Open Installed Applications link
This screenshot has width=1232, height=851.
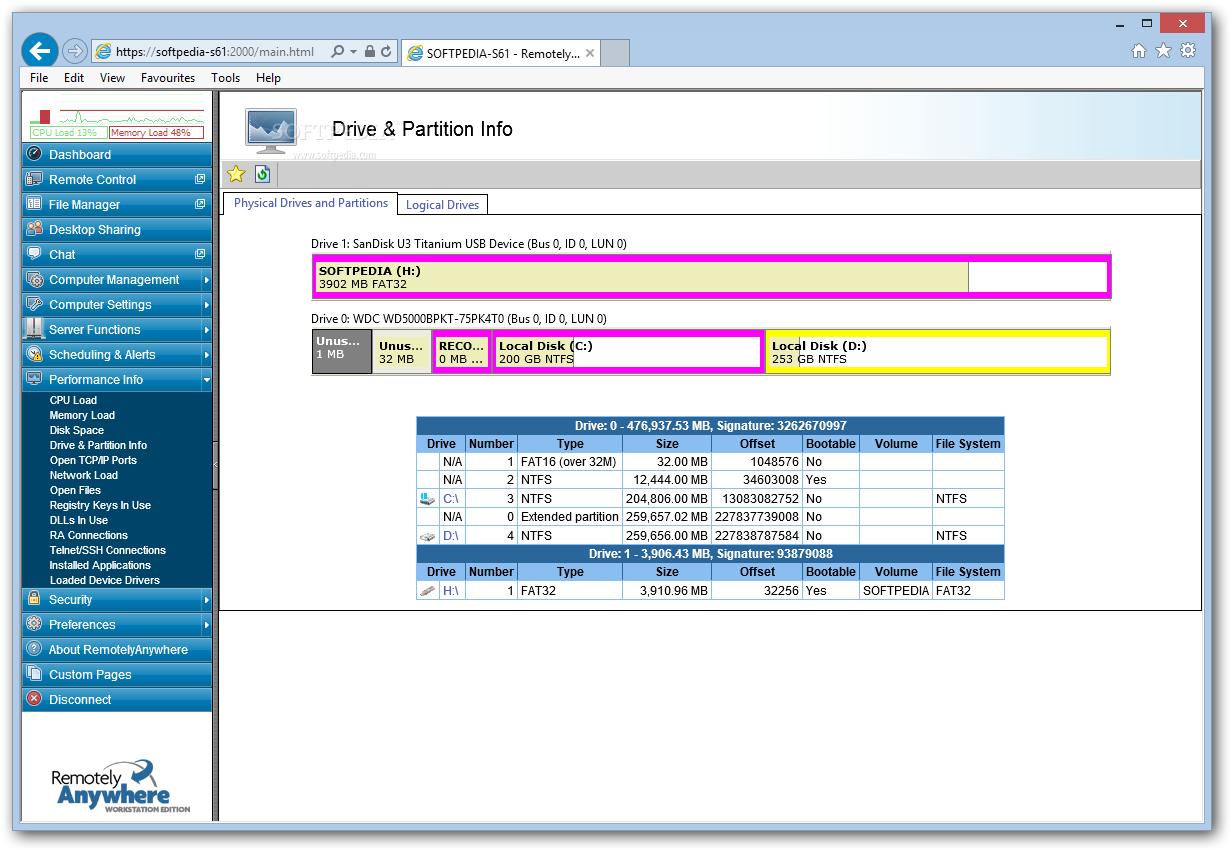[100, 565]
